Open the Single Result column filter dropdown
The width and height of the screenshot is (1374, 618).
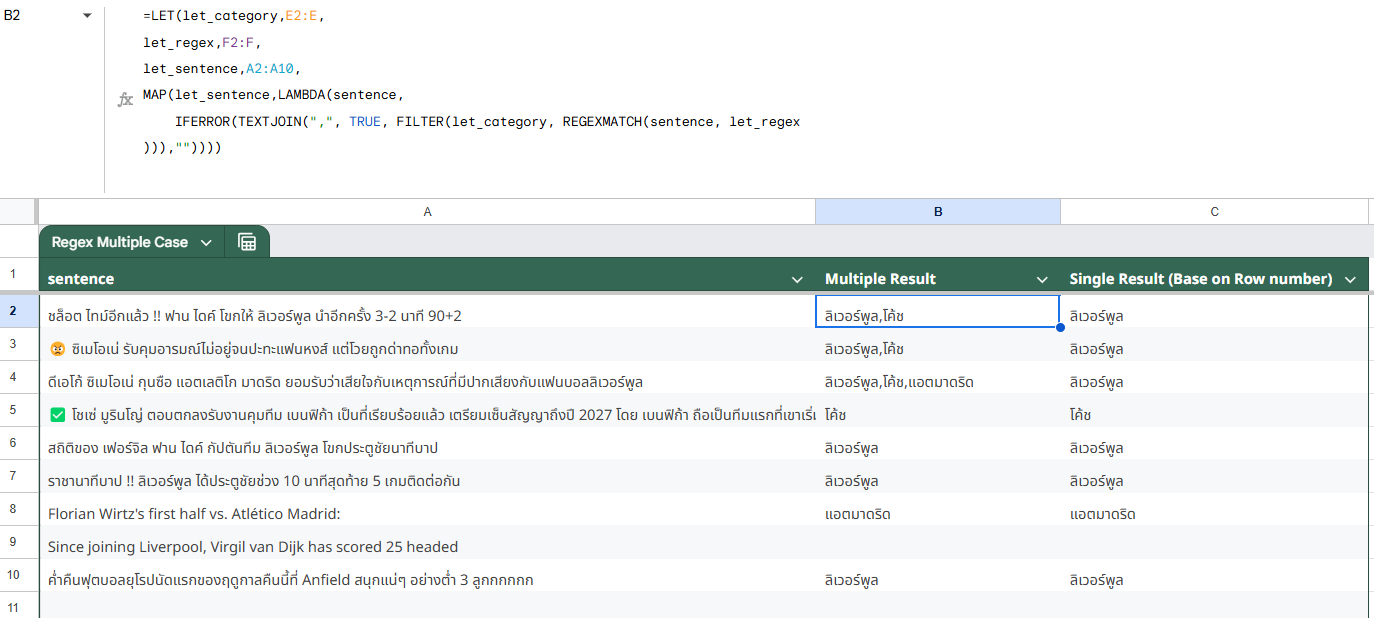pos(1350,279)
